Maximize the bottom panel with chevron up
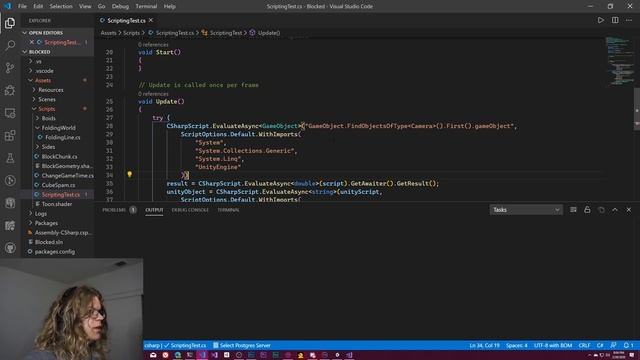The image size is (640, 360). 615,210
